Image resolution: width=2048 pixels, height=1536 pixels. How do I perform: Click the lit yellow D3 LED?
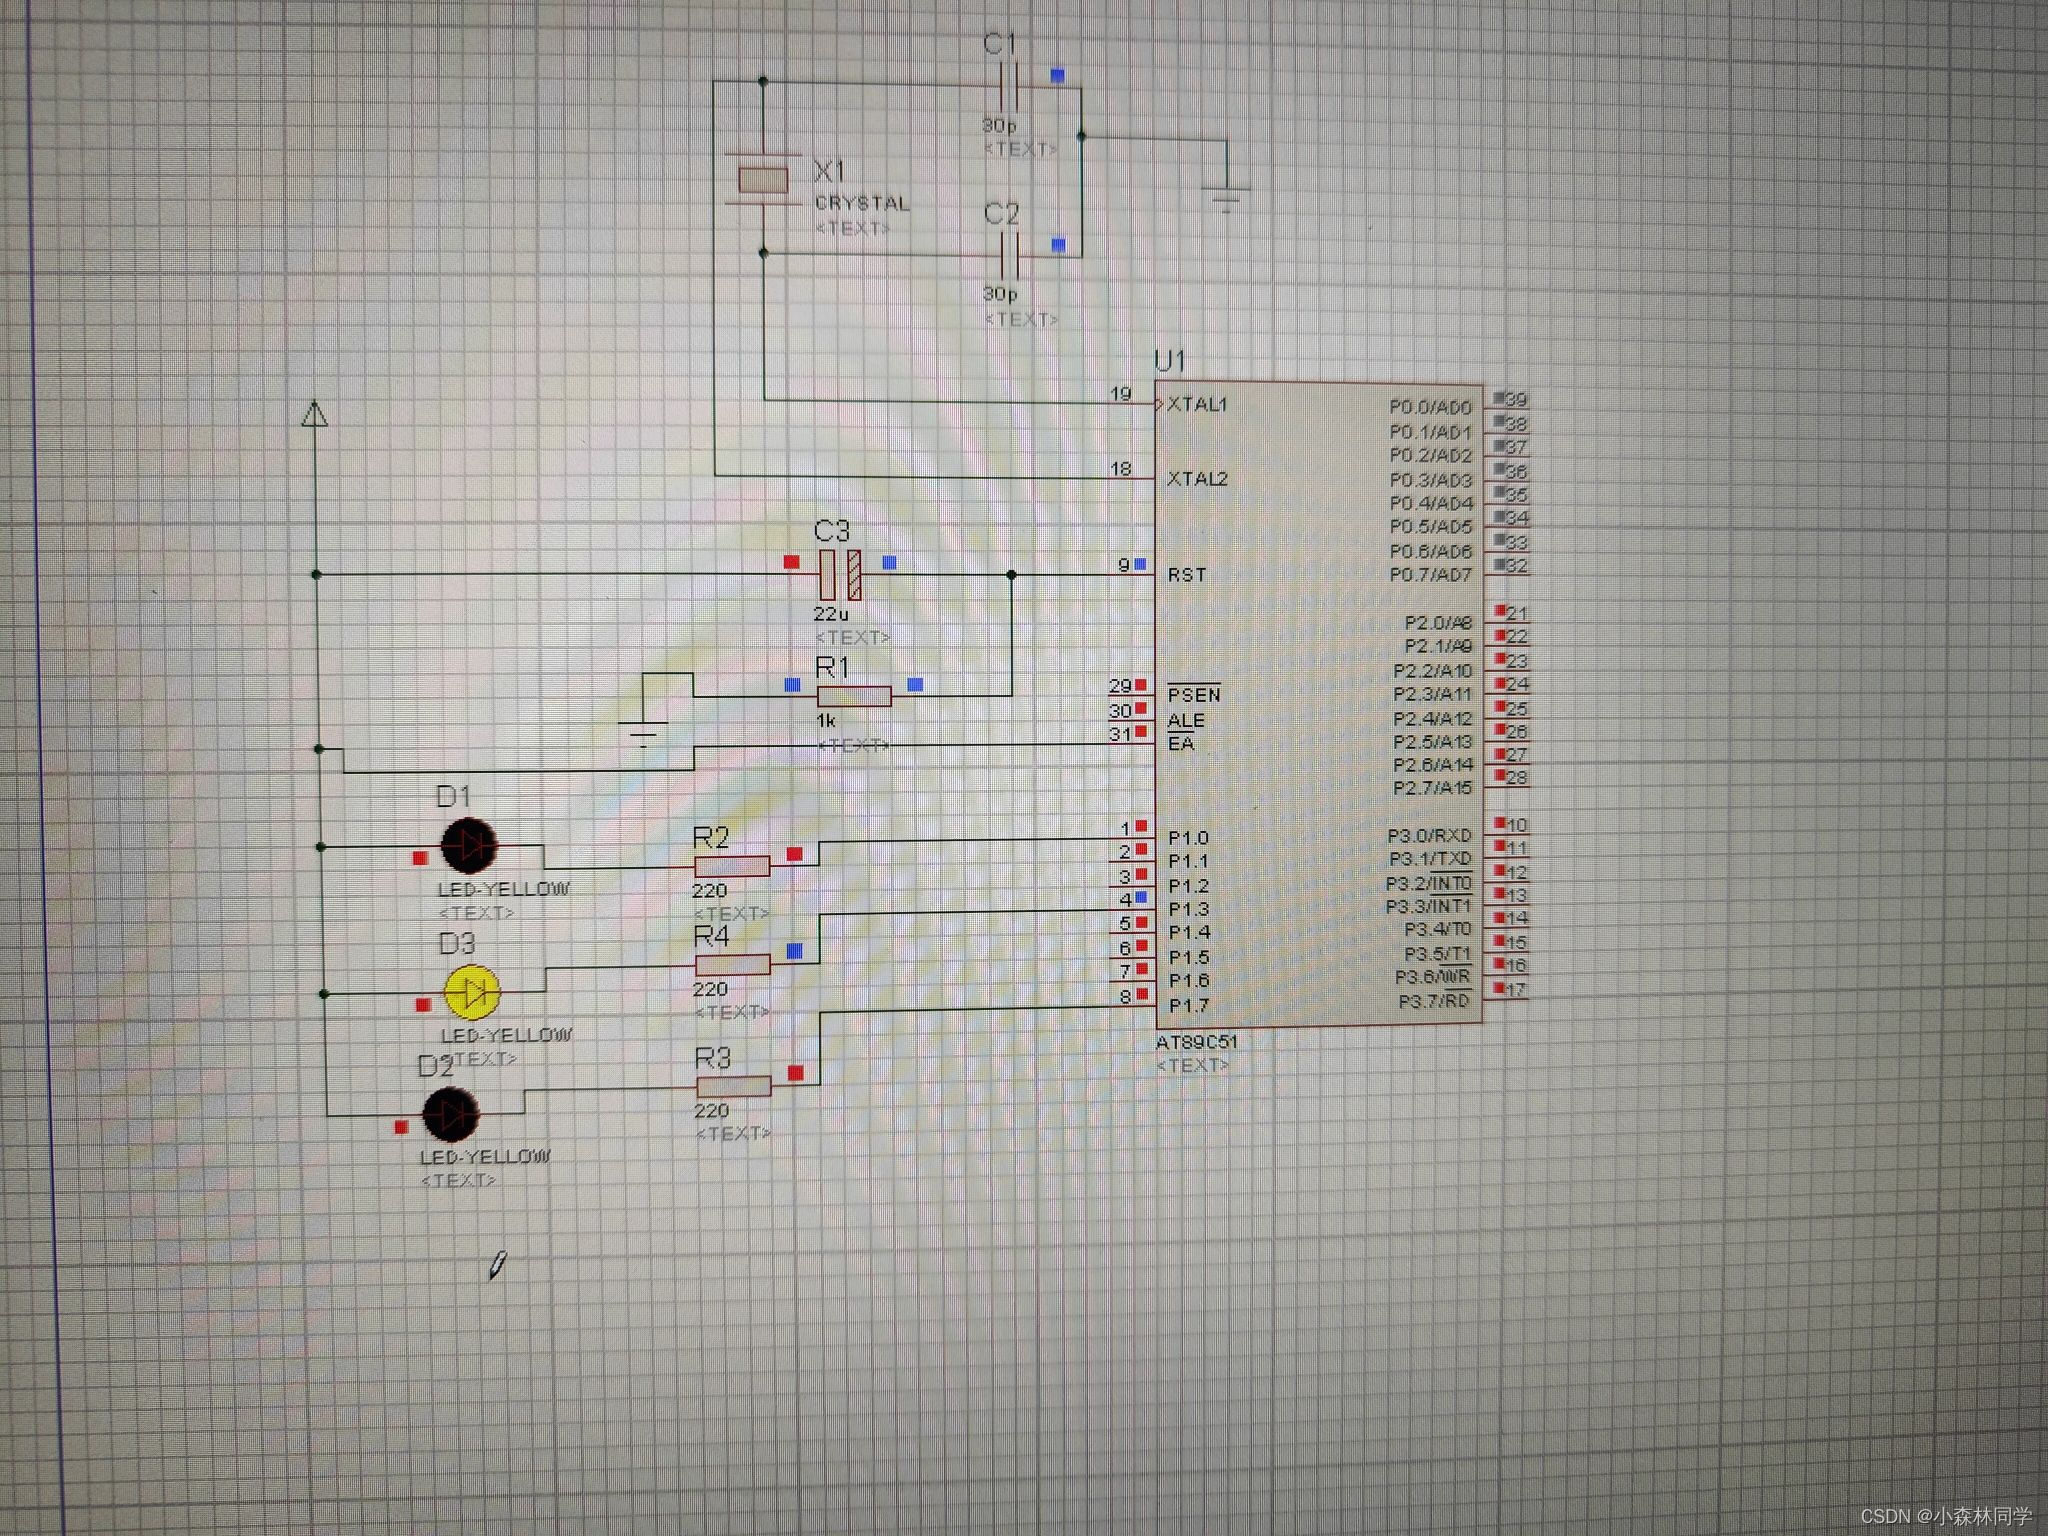[471, 992]
